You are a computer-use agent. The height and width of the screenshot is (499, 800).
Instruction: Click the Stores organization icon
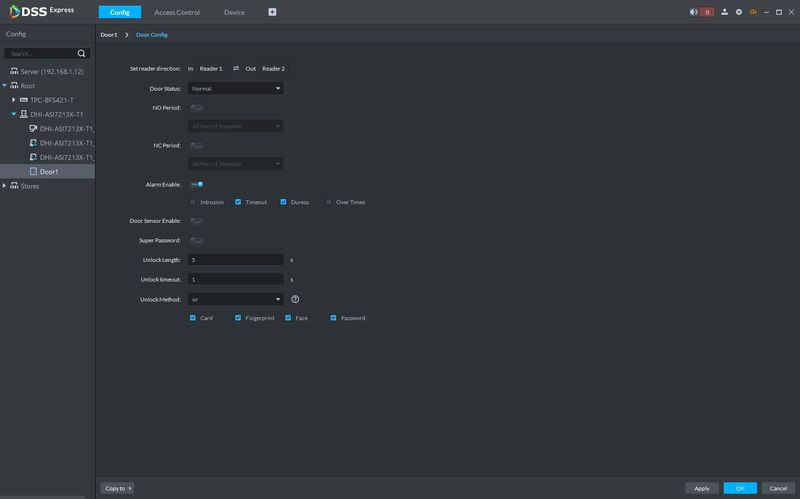click(14, 186)
